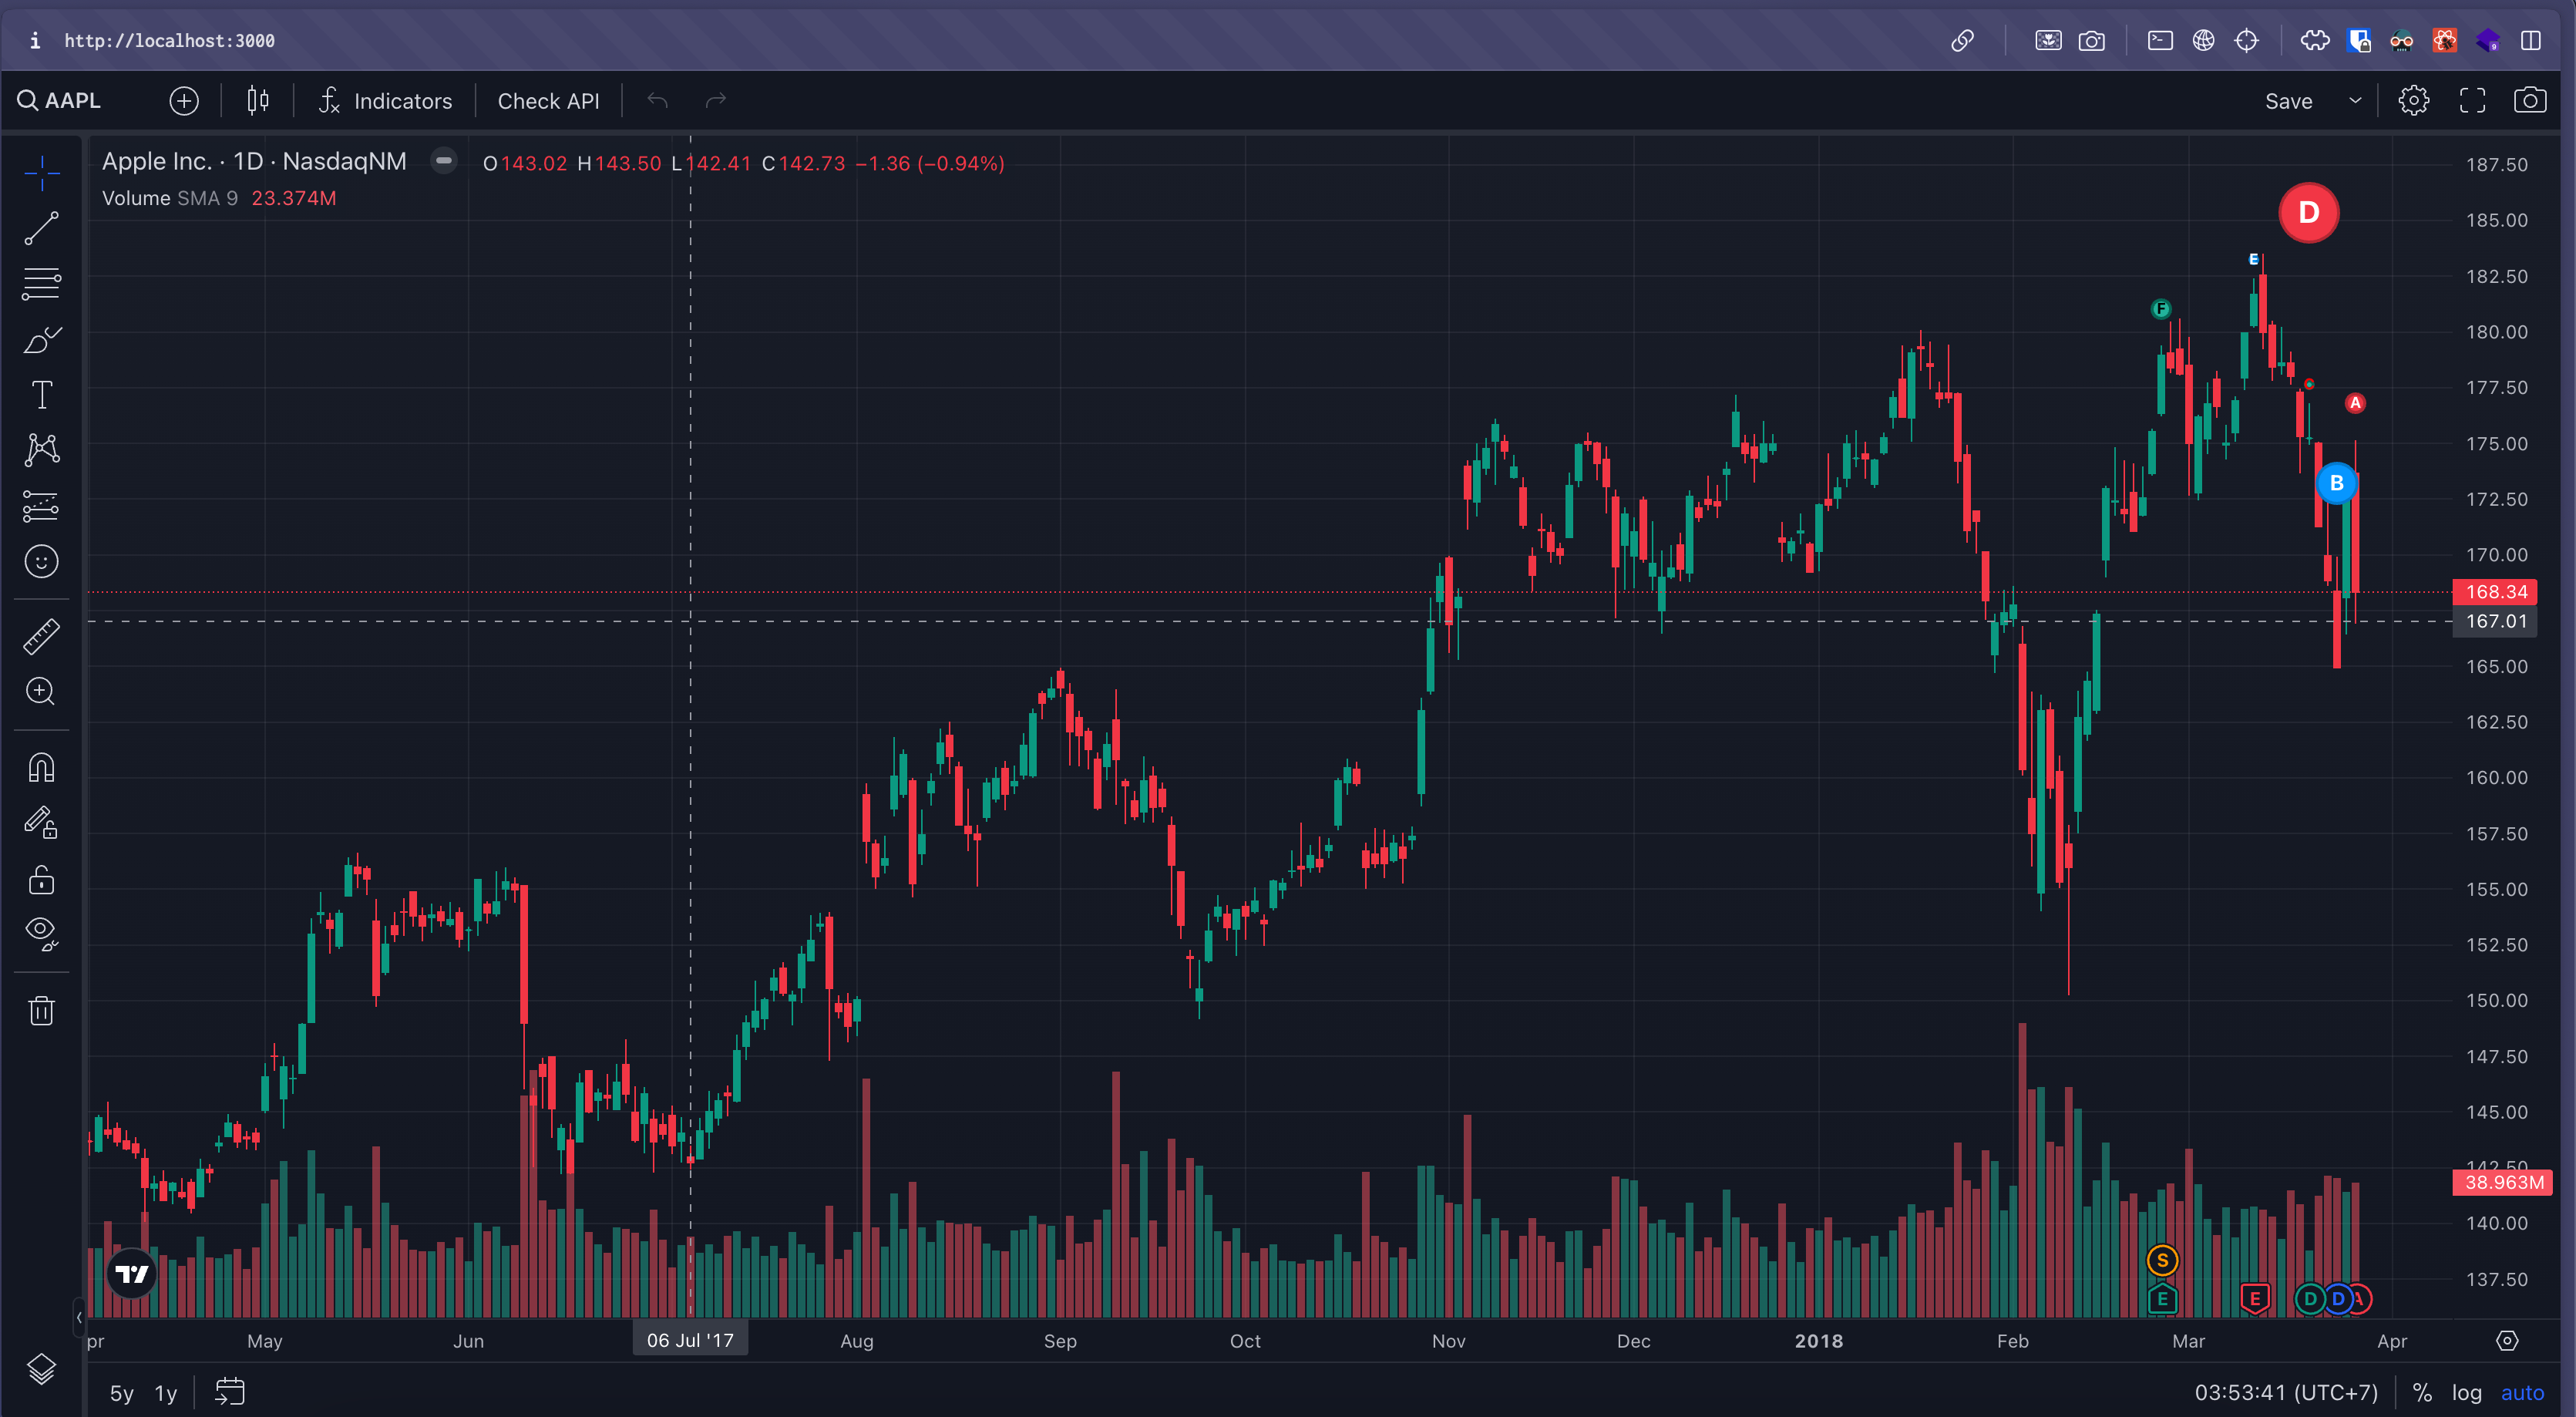Screen dimensions: 2576x1417
Task: Remove drawings with the trash icon
Action: [x=41, y=1010]
